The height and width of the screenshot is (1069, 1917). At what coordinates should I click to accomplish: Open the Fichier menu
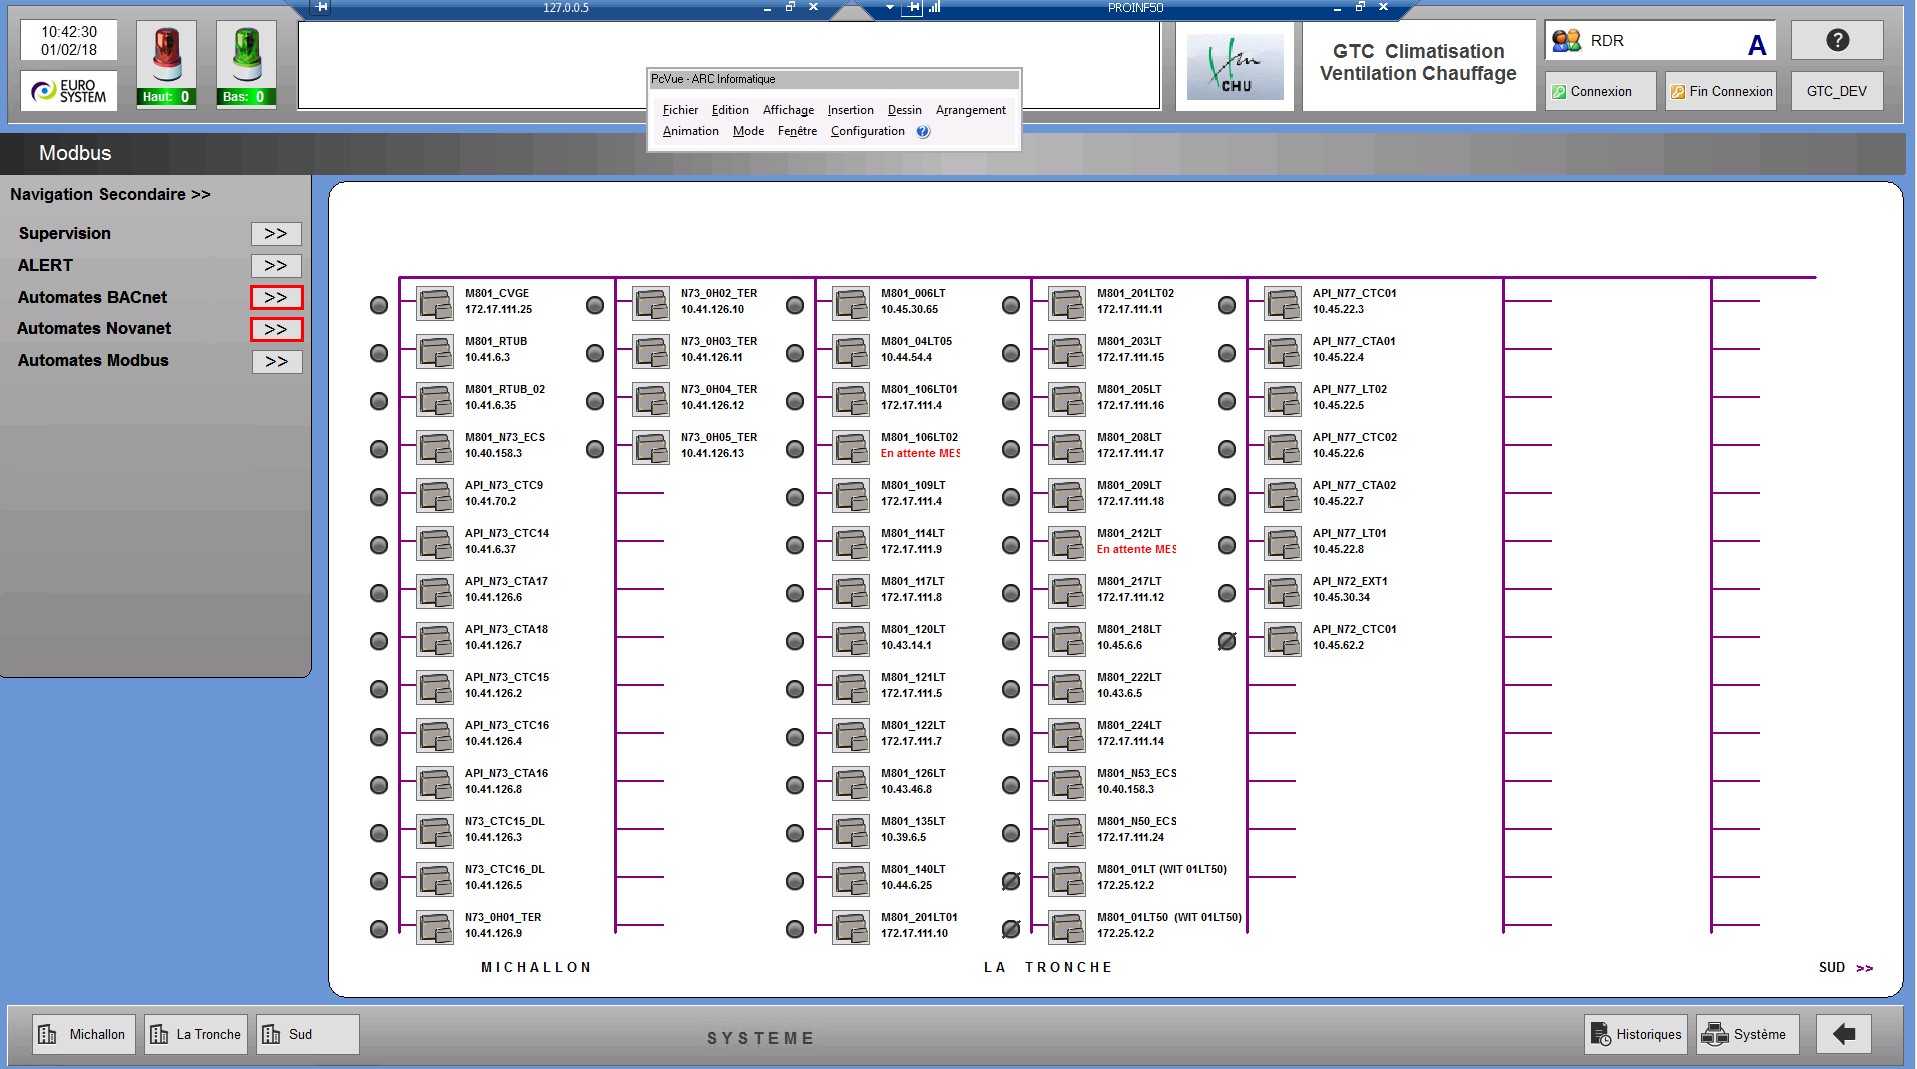coord(680,110)
